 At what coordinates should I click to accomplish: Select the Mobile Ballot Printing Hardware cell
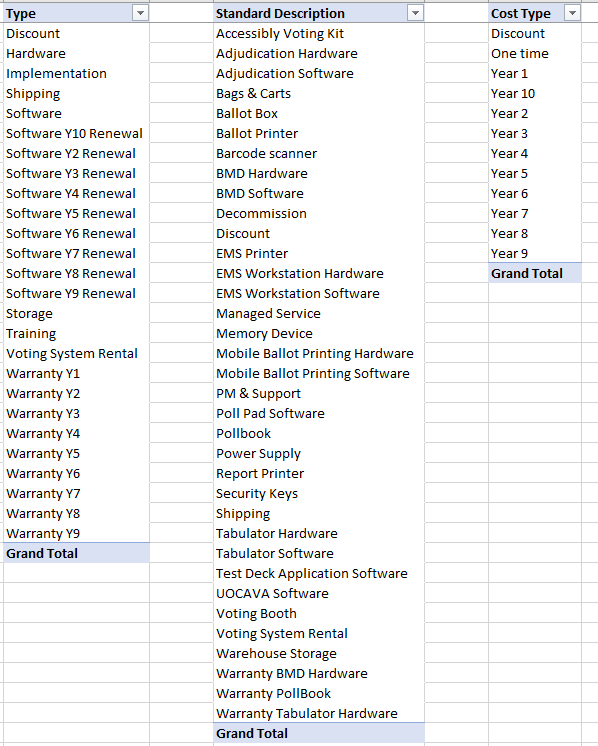click(x=319, y=353)
